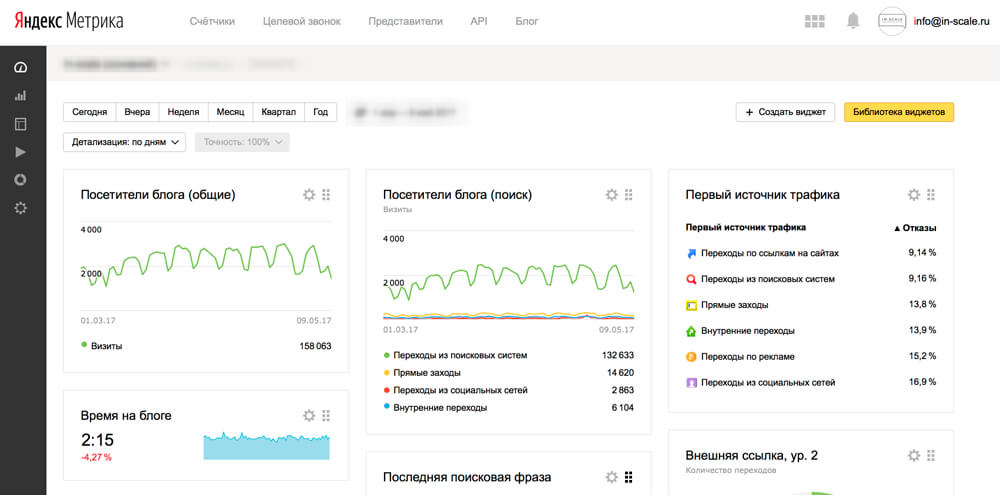Select the Квартал period segment
This screenshot has width=1000, height=495.
click(279, 112)
